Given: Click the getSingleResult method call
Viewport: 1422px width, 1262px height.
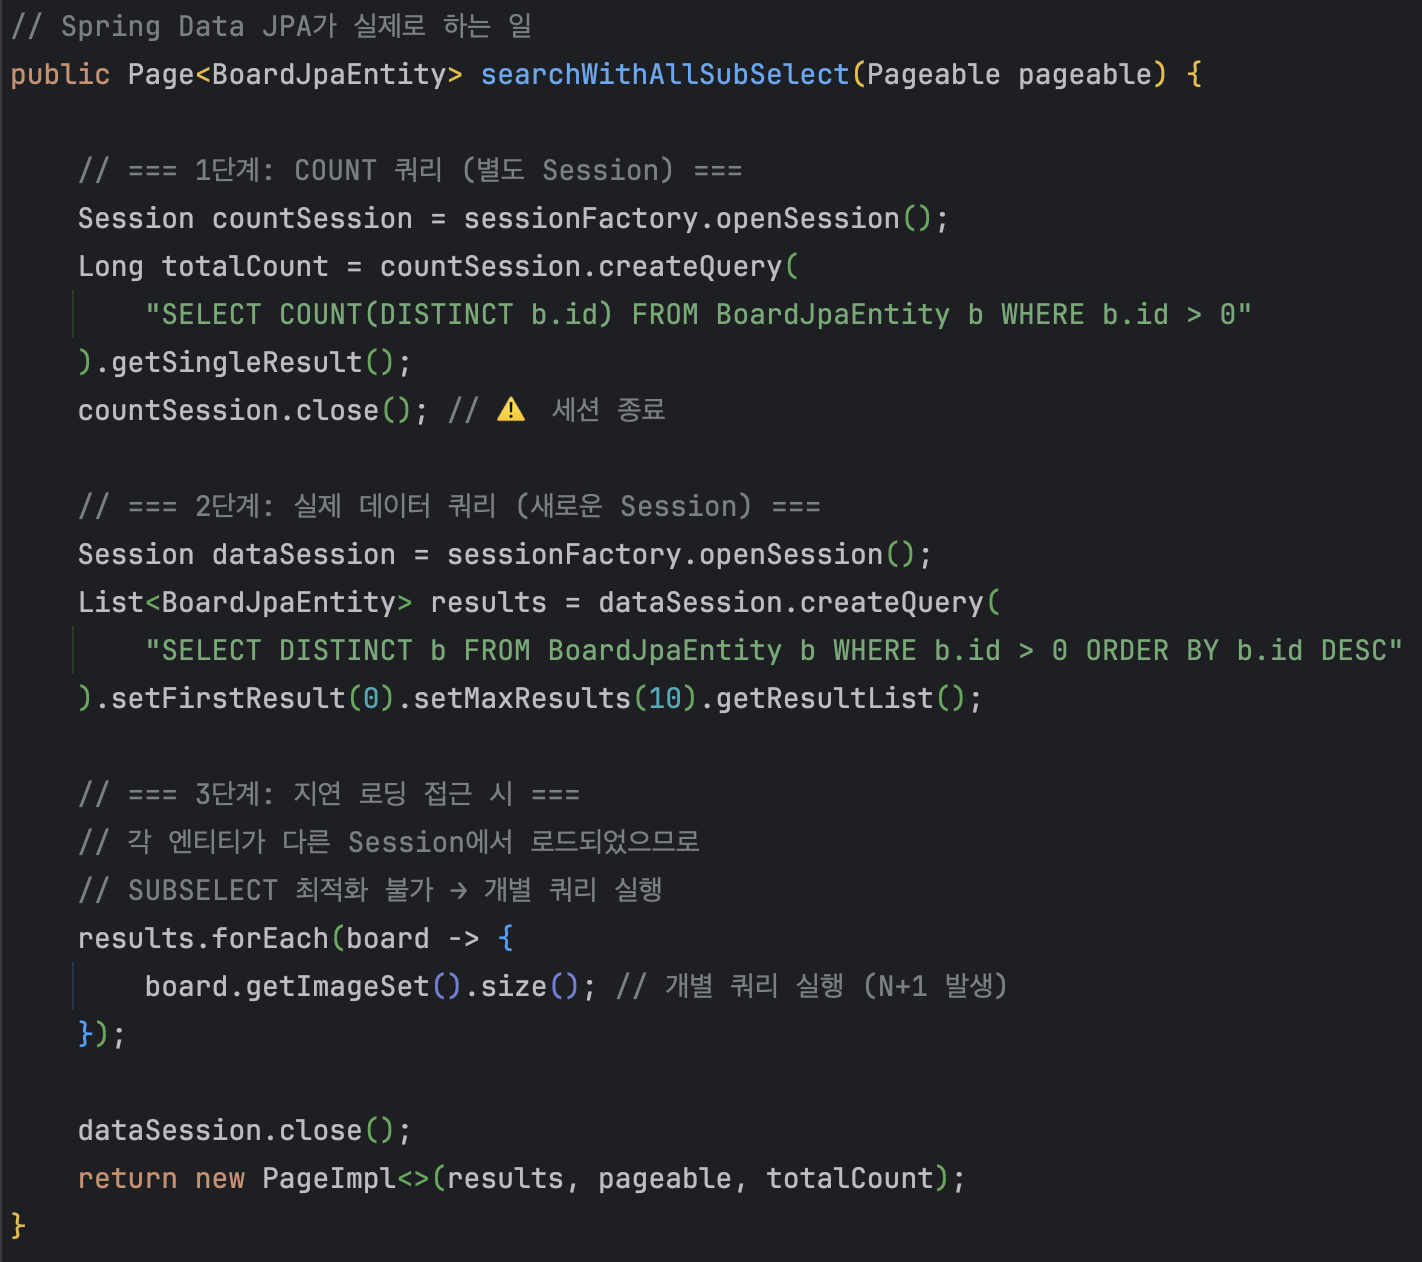Looking at the screenshot, I should coord(236,363).
